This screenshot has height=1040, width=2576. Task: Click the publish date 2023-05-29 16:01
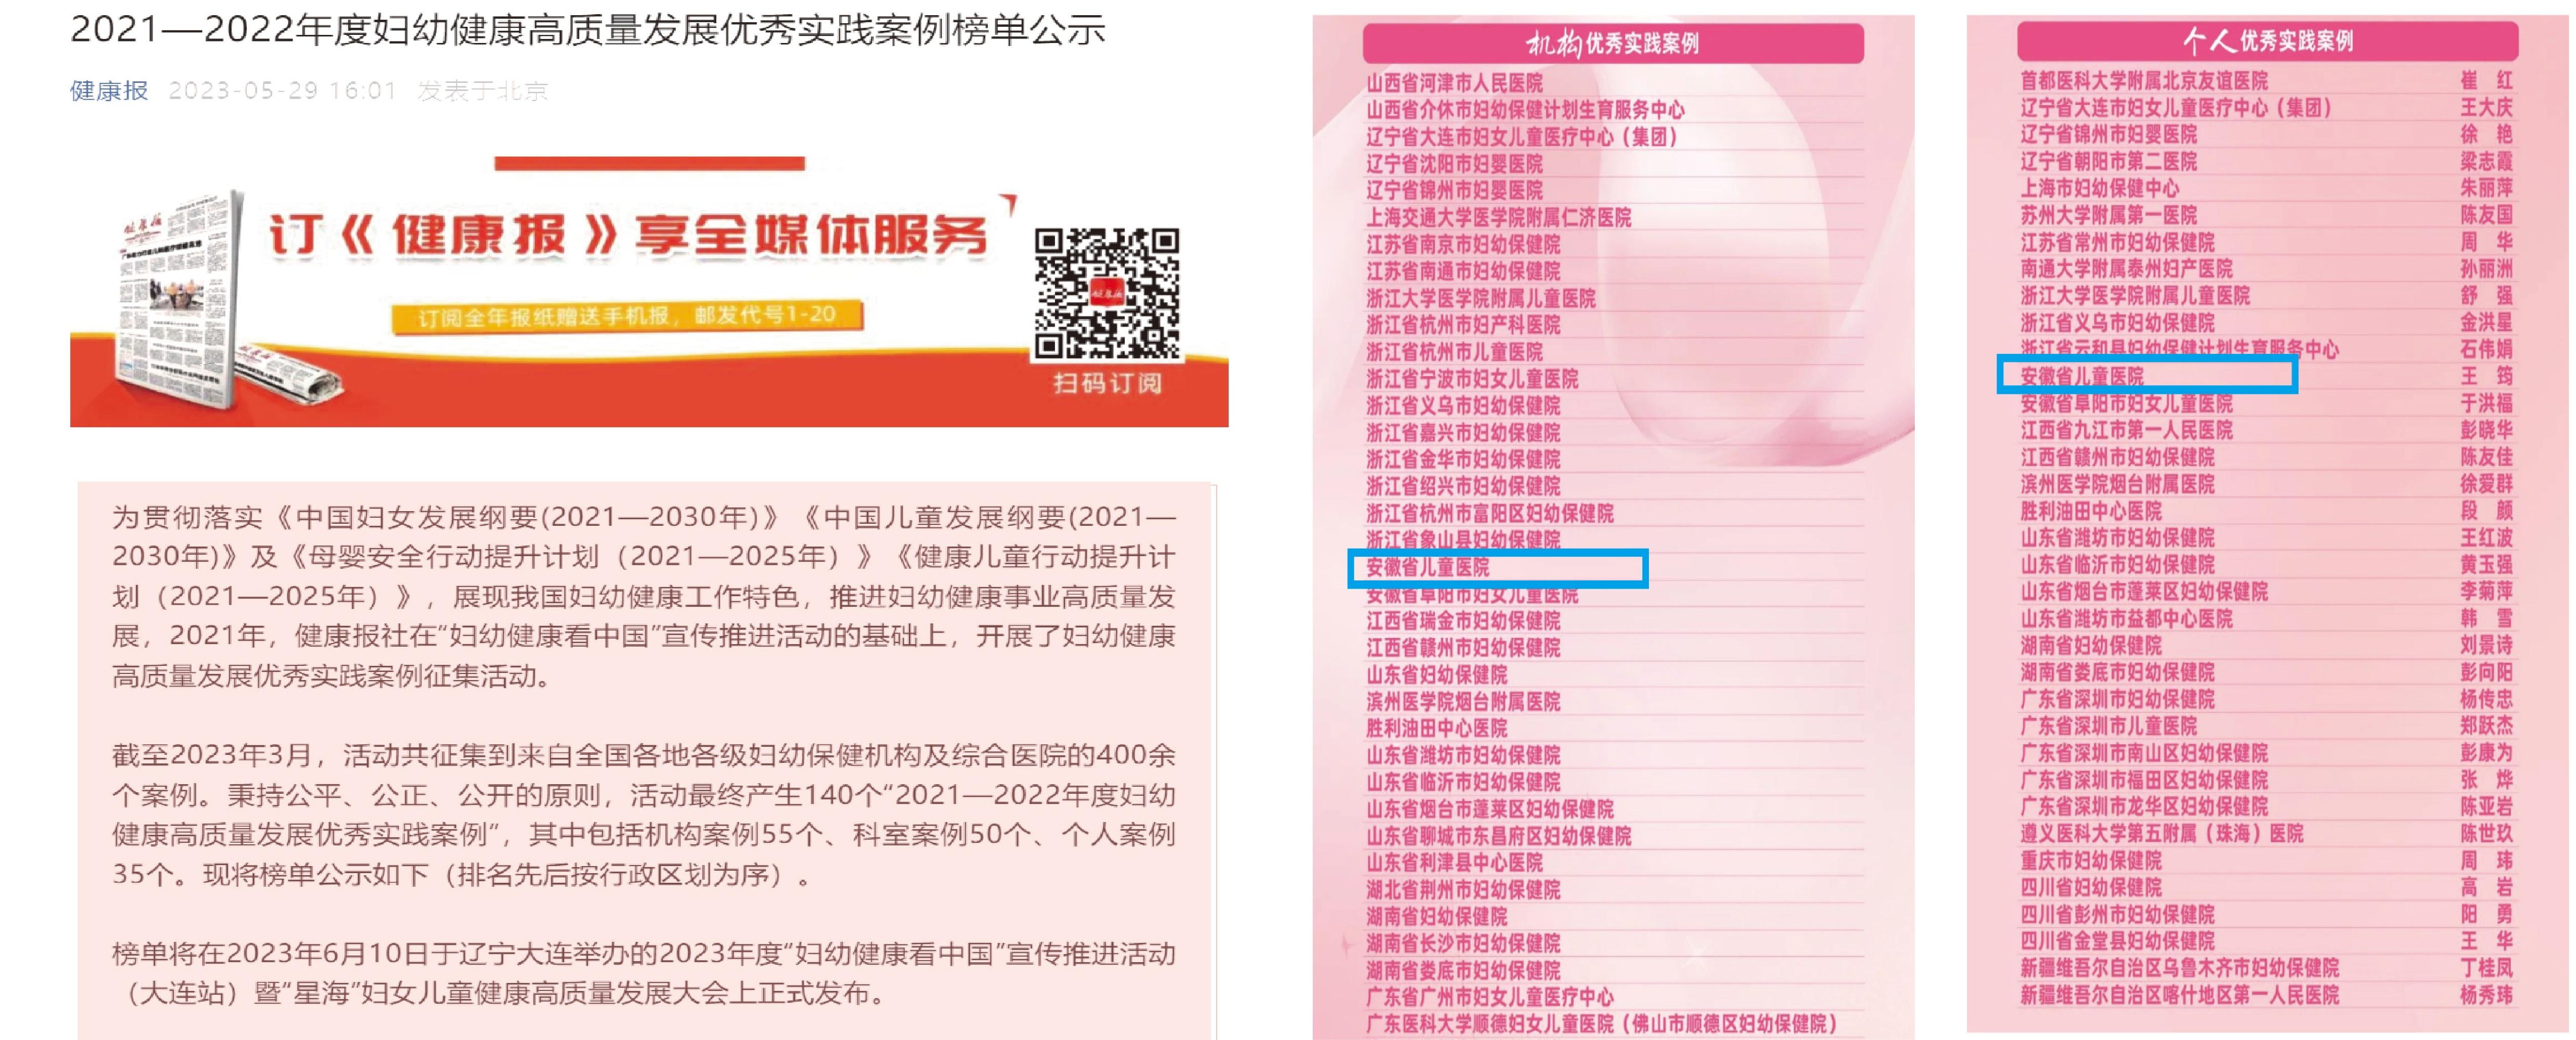pyautogui.click(x=283, y=91)
